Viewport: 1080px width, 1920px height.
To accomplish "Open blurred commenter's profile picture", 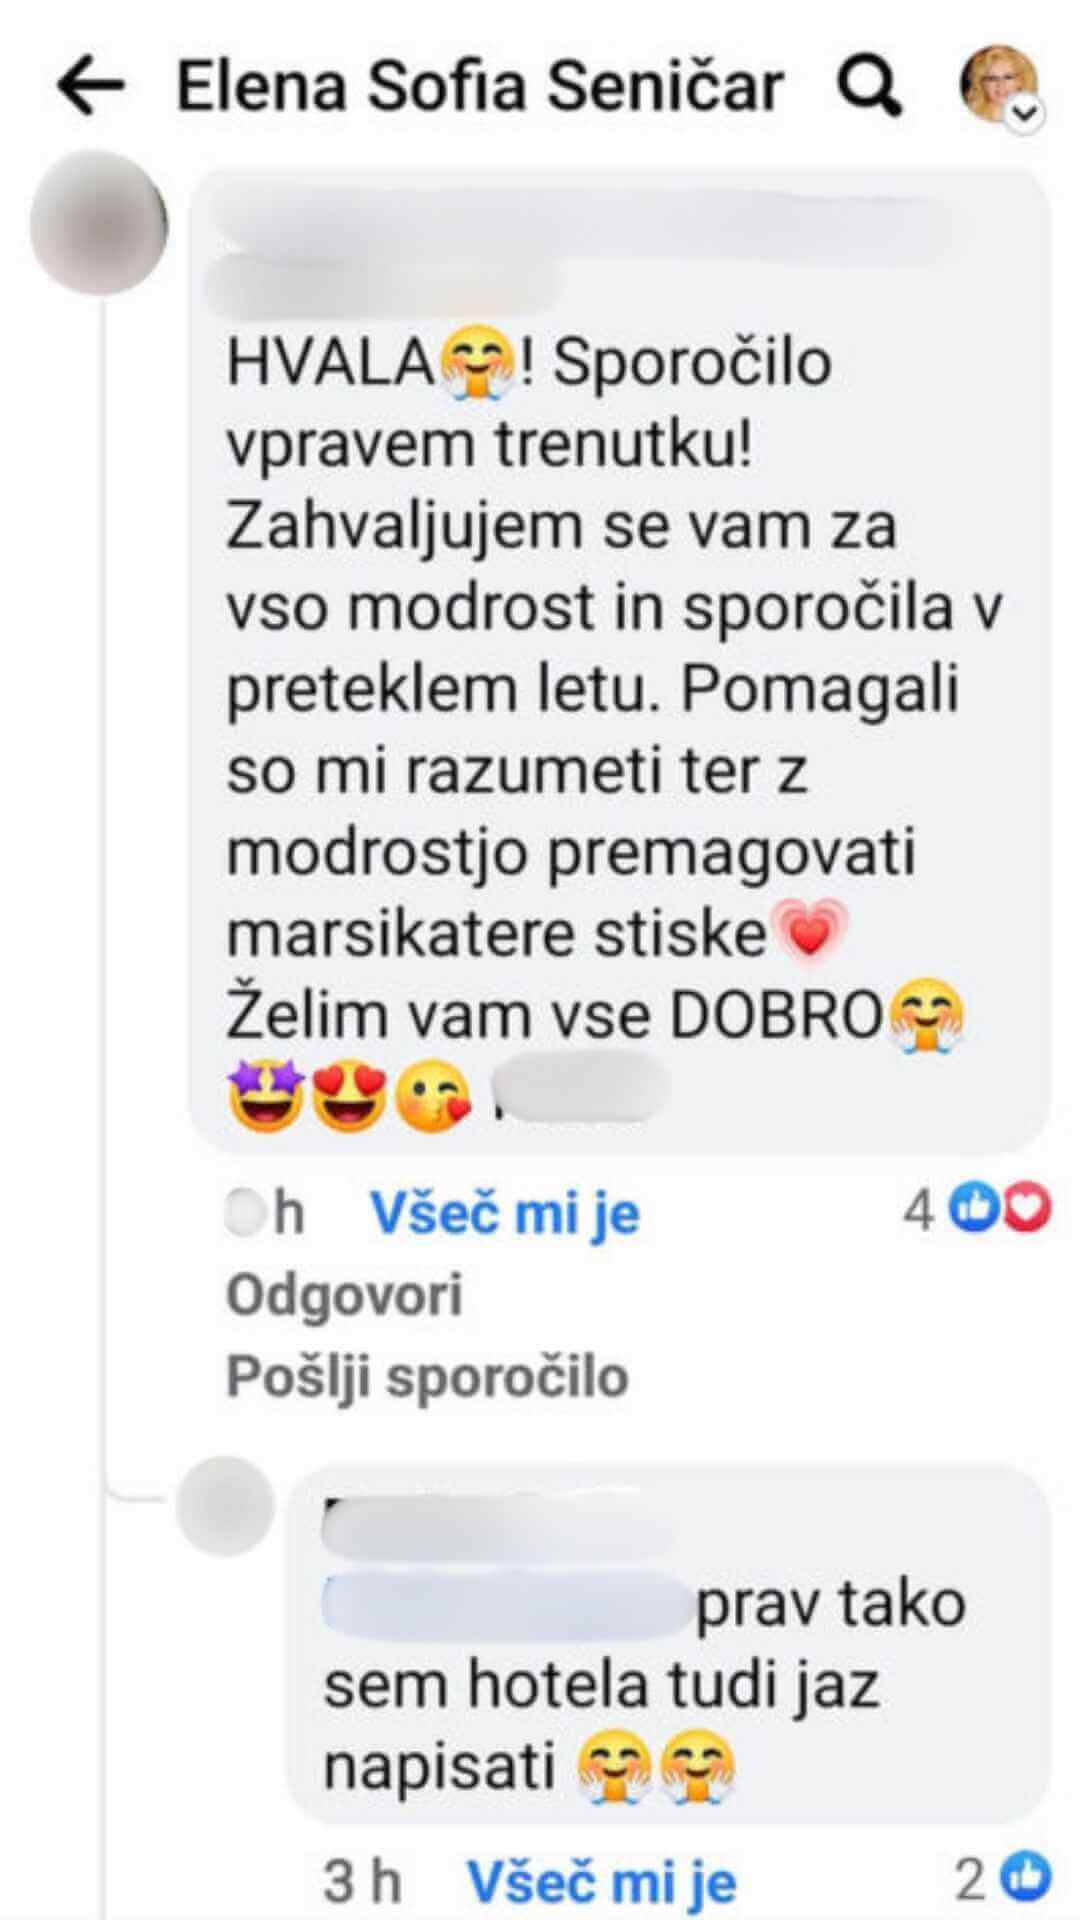I will point(99,222).
